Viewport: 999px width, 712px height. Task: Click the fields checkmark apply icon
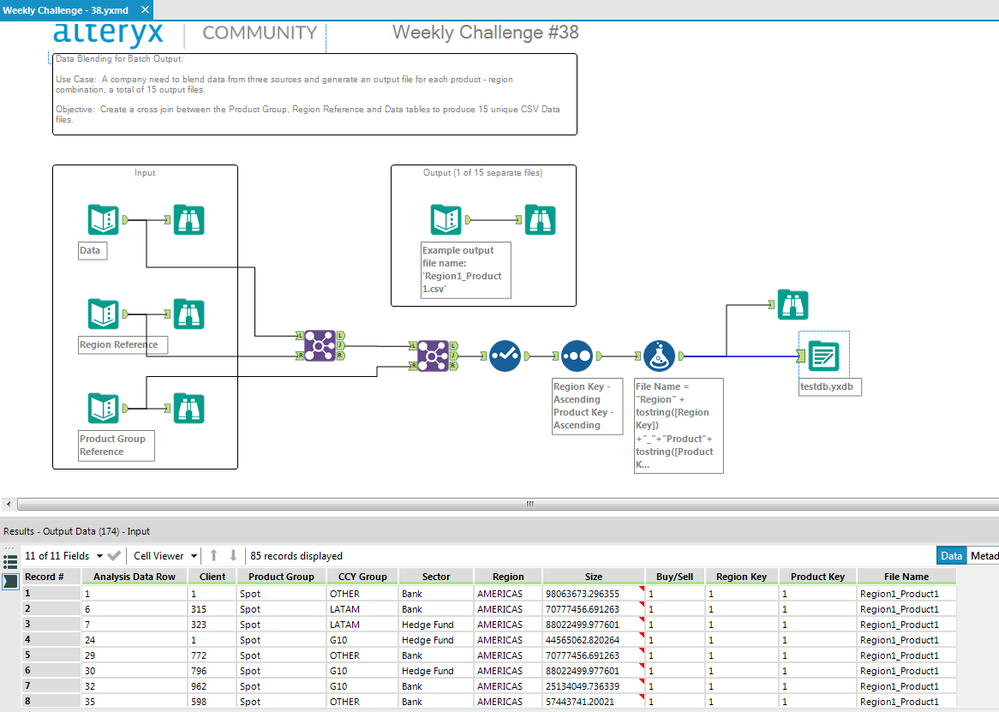[114, 556]
